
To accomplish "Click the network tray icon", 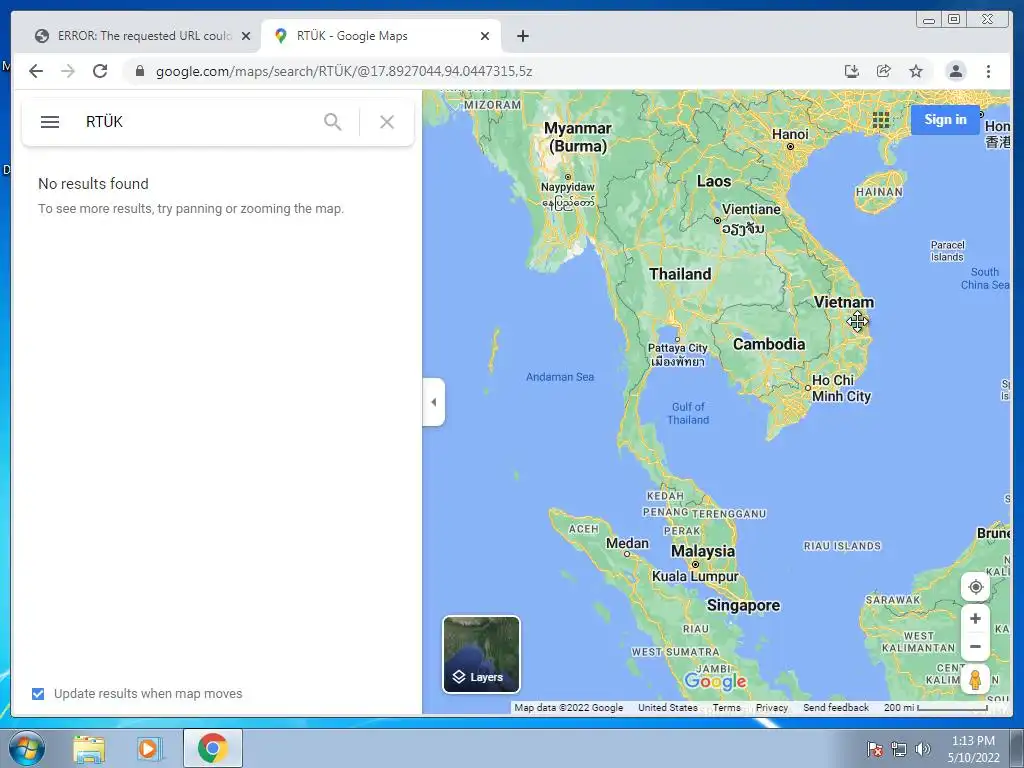I will [x=899, y=749].
